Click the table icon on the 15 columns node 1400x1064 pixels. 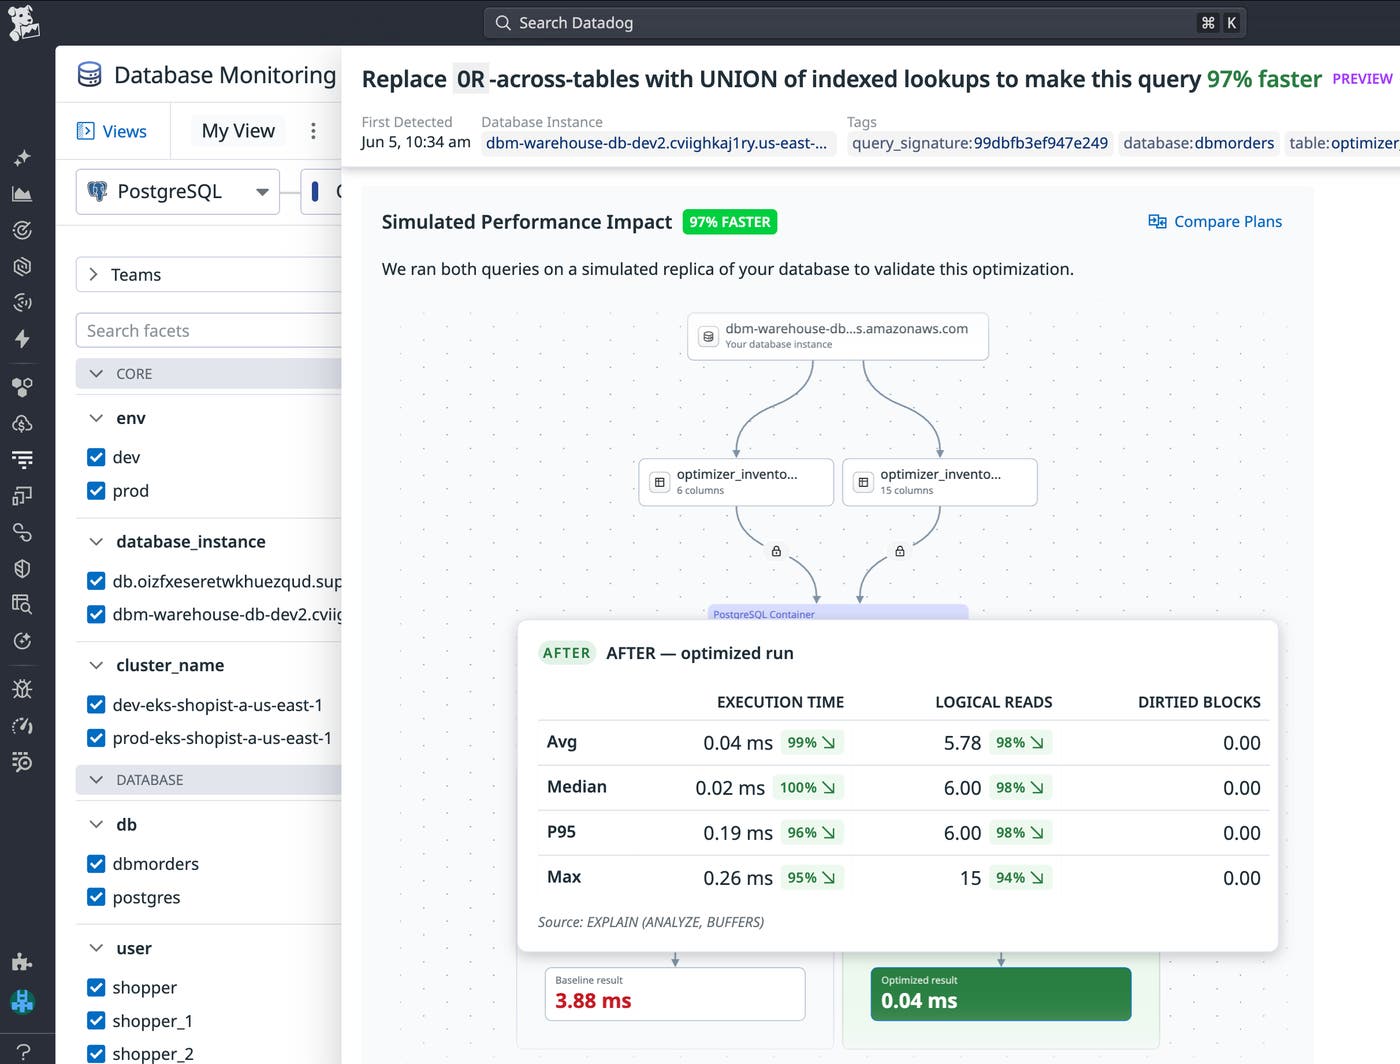pyautogui.click(x=863, y=482)
